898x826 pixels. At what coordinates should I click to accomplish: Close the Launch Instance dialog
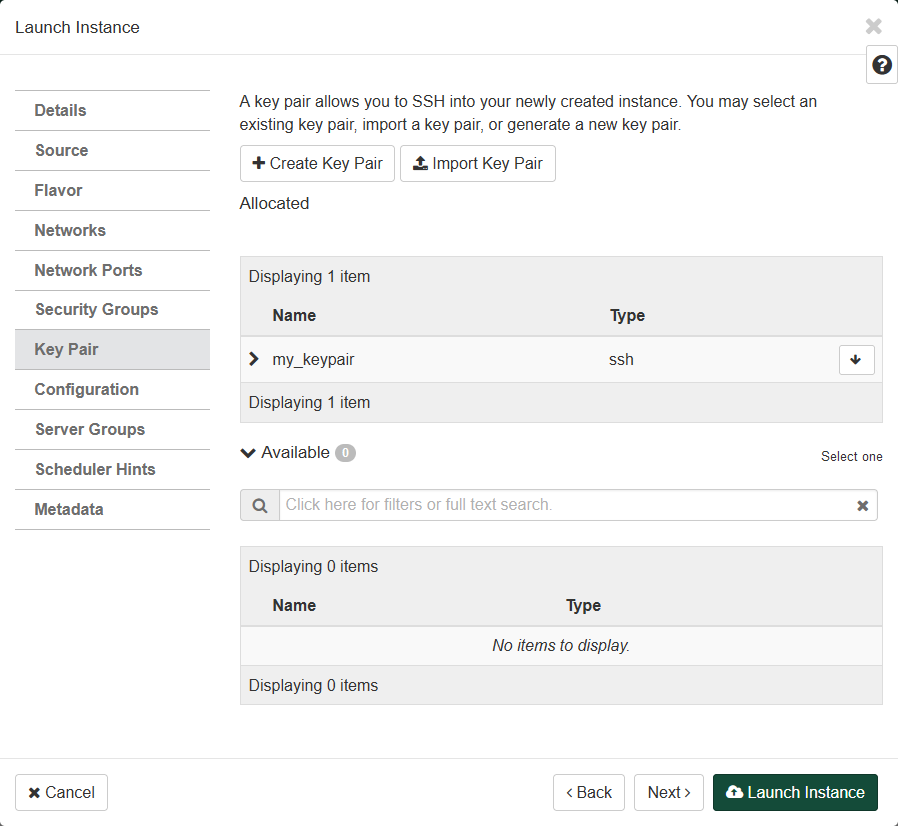point(873,27)
